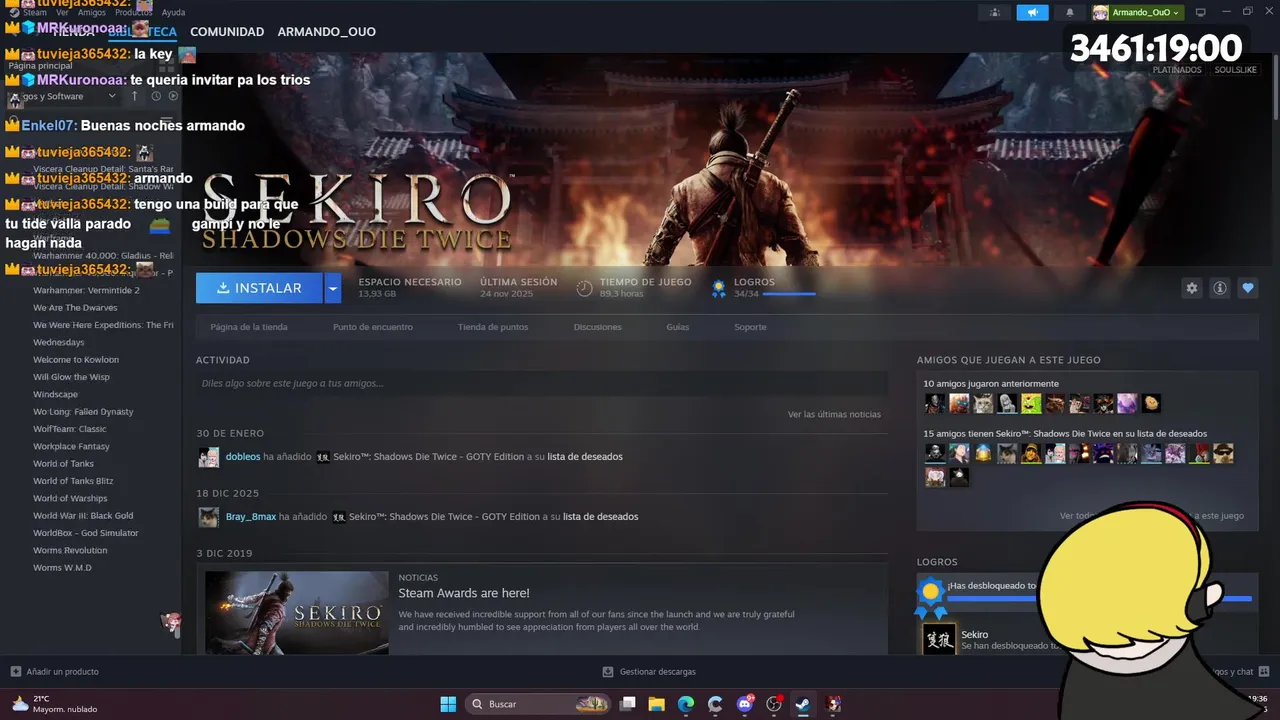The height and width of the screenshot is (720, 1280).
Task: Open the COMUNIDAD tab
Action: 227,32
